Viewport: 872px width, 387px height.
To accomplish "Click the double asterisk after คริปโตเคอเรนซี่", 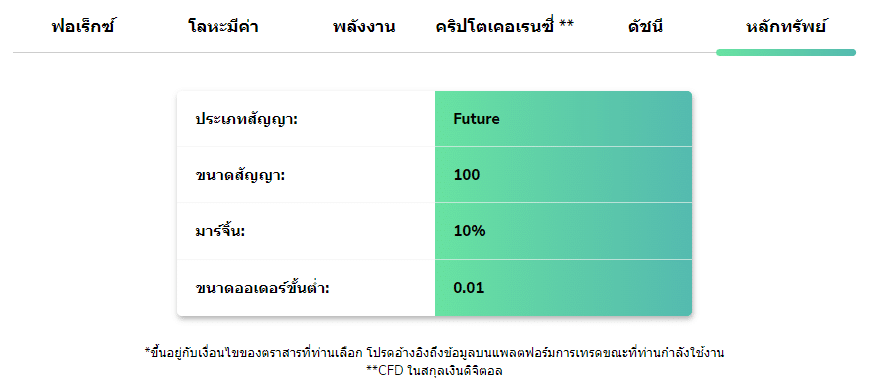I will (x=567, y=24).
